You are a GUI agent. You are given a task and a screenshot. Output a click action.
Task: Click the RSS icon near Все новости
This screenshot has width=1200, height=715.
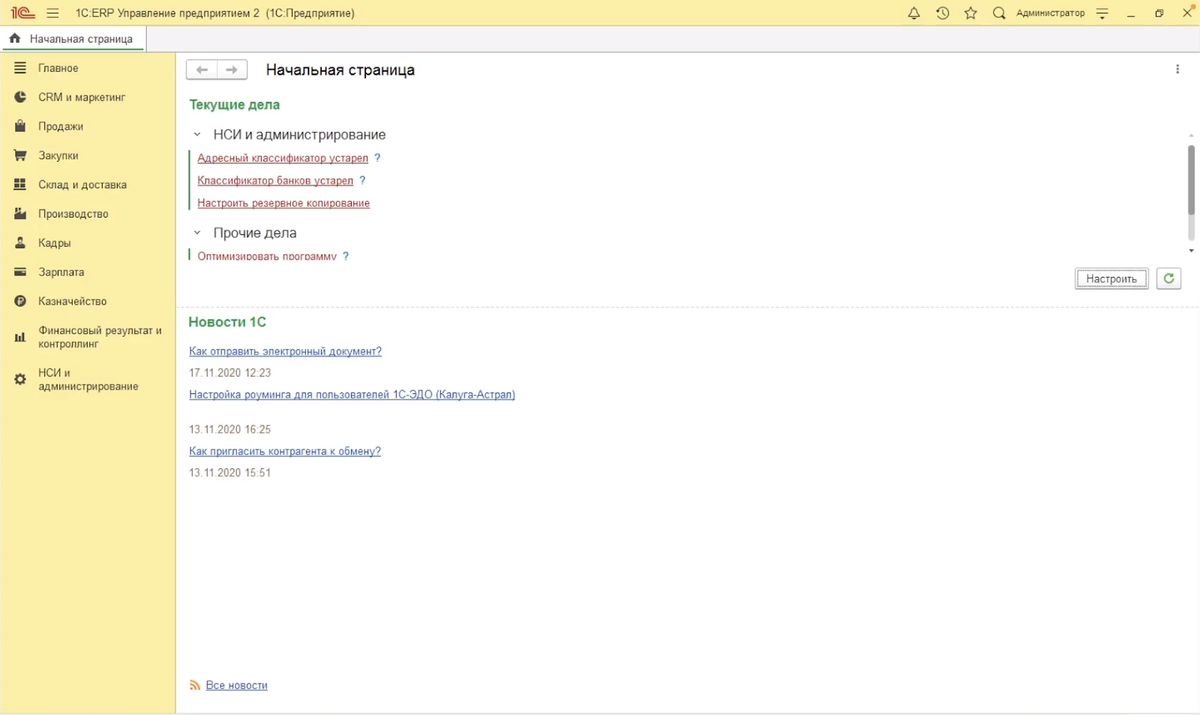point(195,685)
